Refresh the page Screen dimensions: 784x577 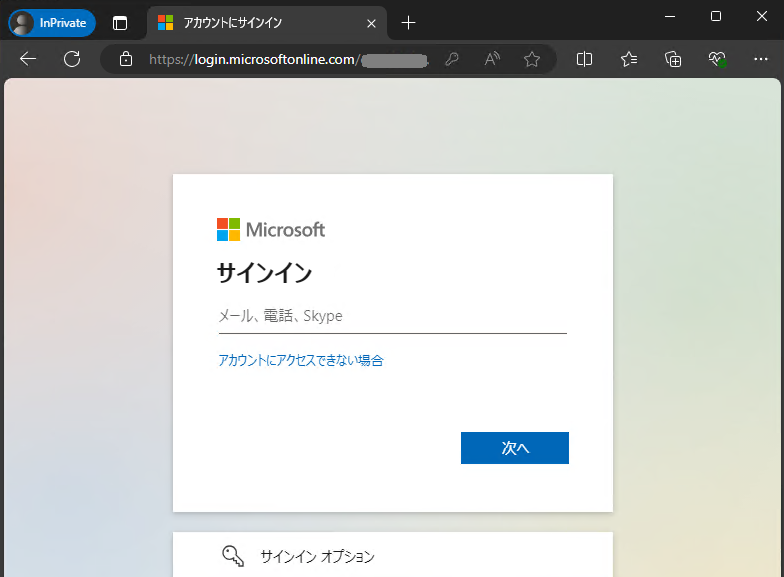coord(72,60)
